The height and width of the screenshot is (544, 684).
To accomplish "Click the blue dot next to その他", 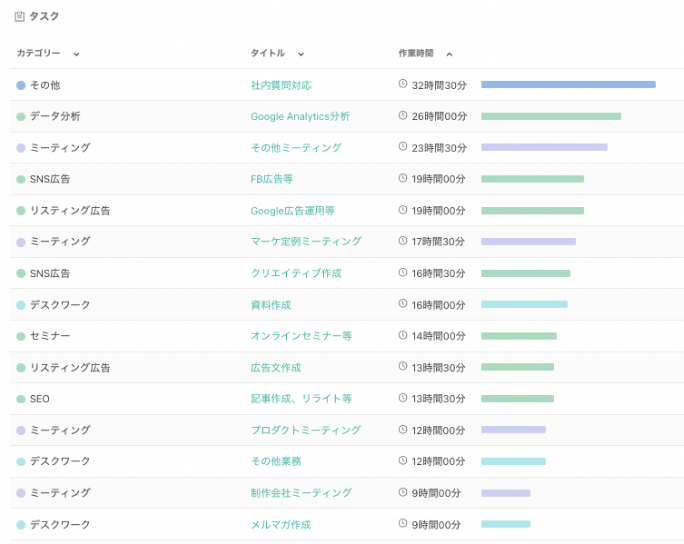I will [21, 86].
